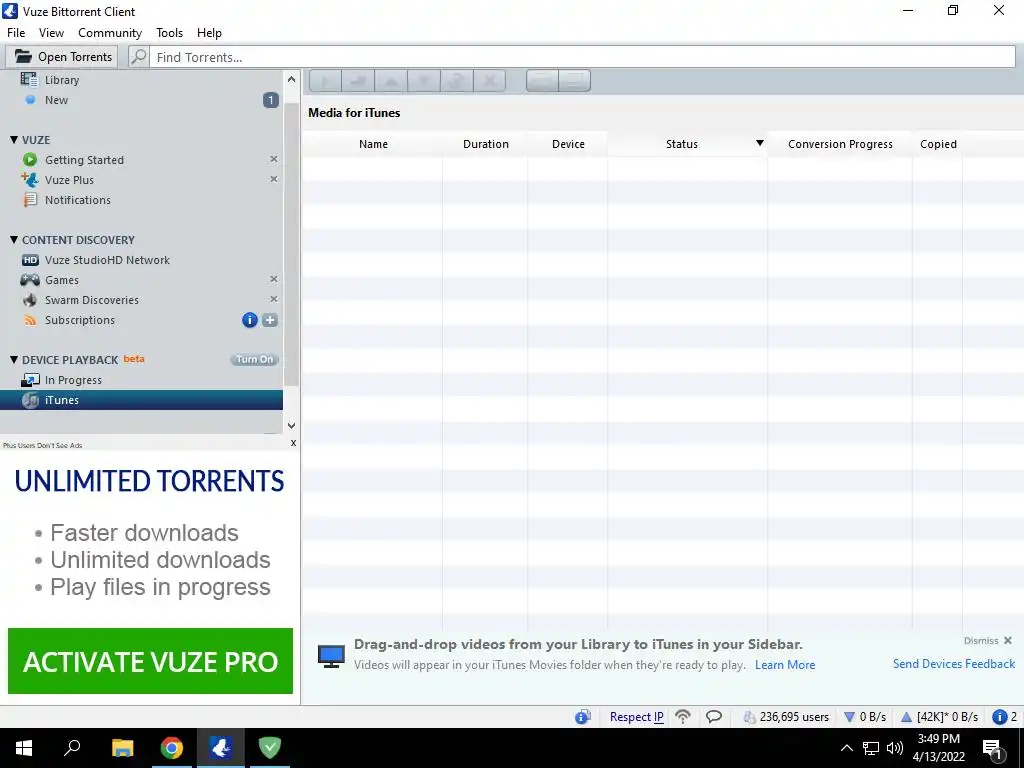The height and width of the screenshot is (768, 1024).
Task: Open chat speech bubble status icon
Action: [714, 717]
